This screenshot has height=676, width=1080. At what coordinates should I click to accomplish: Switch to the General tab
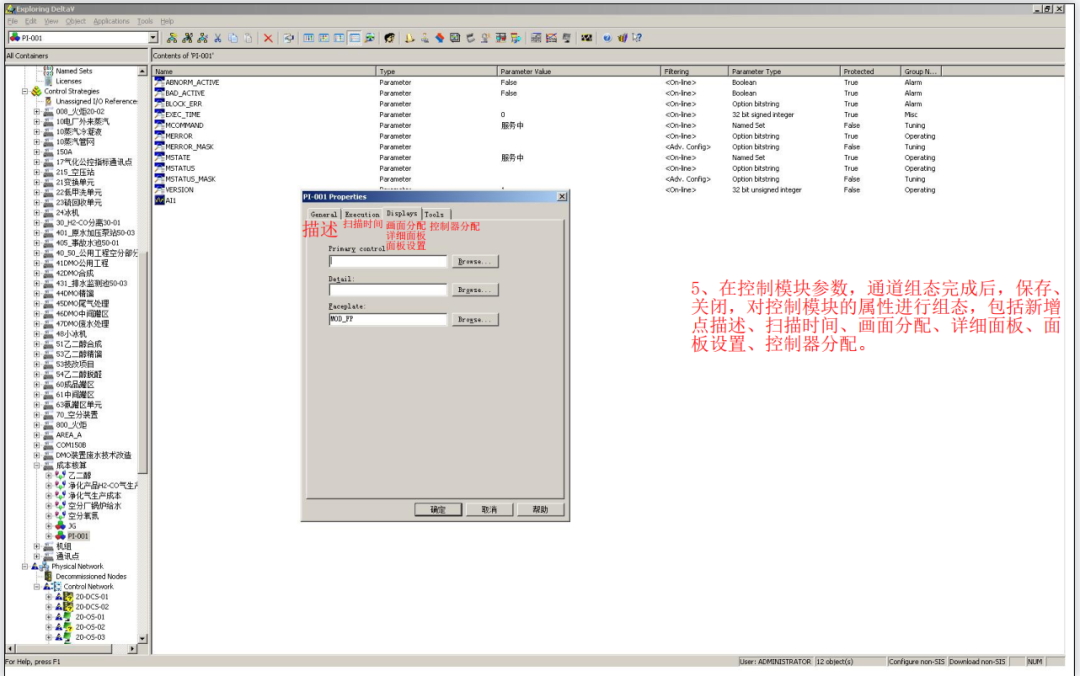point(324,214)
